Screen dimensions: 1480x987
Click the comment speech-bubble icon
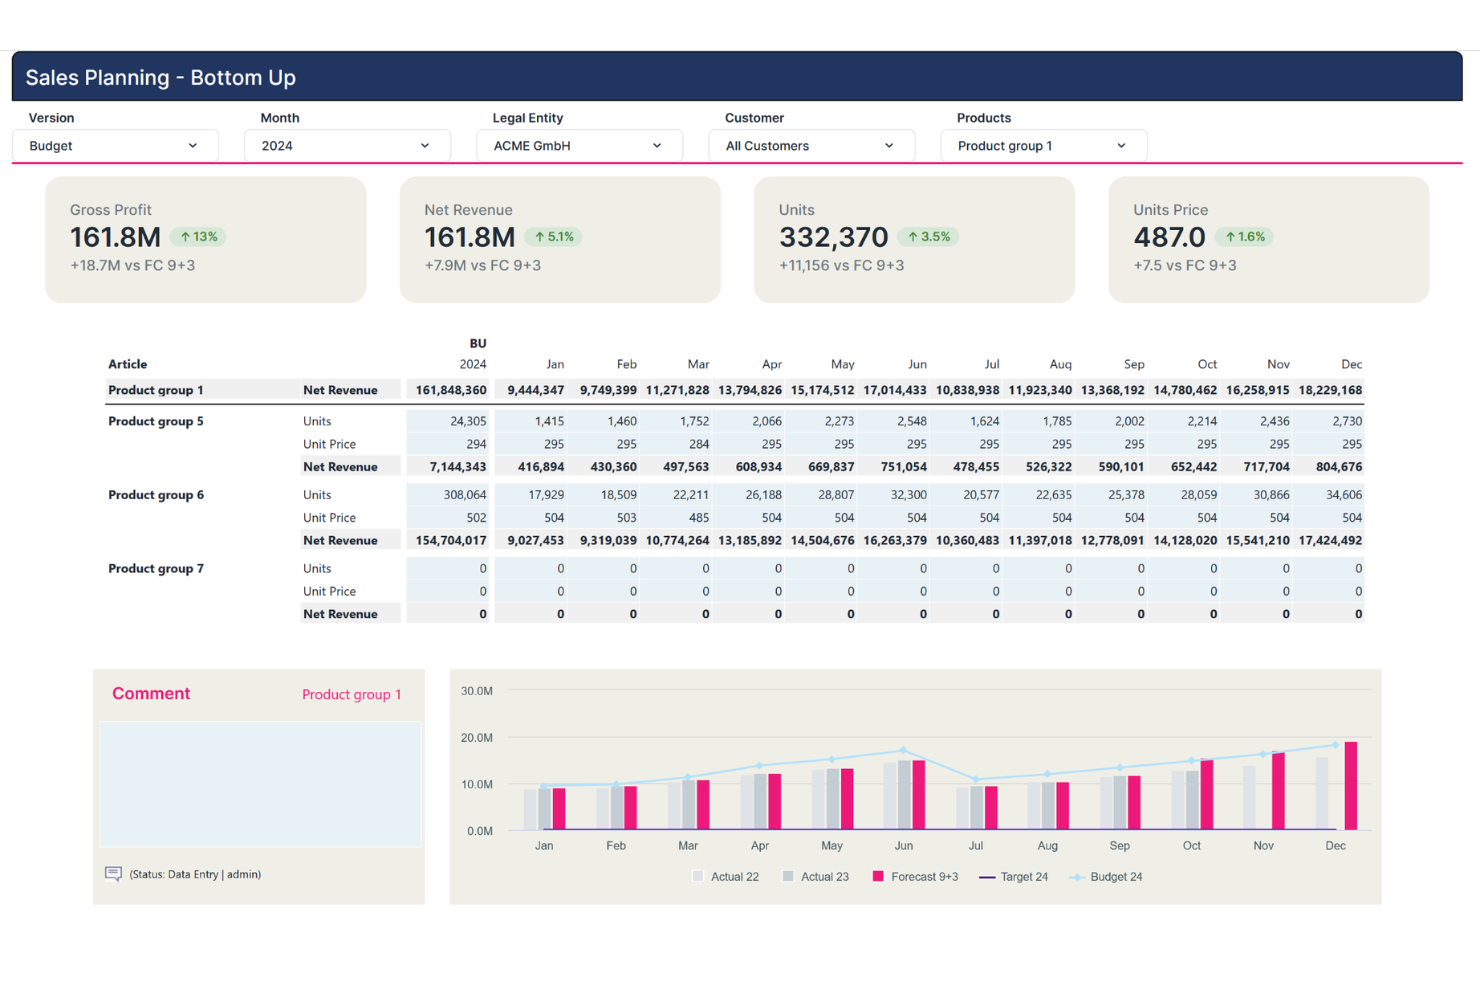click(113, 874)
